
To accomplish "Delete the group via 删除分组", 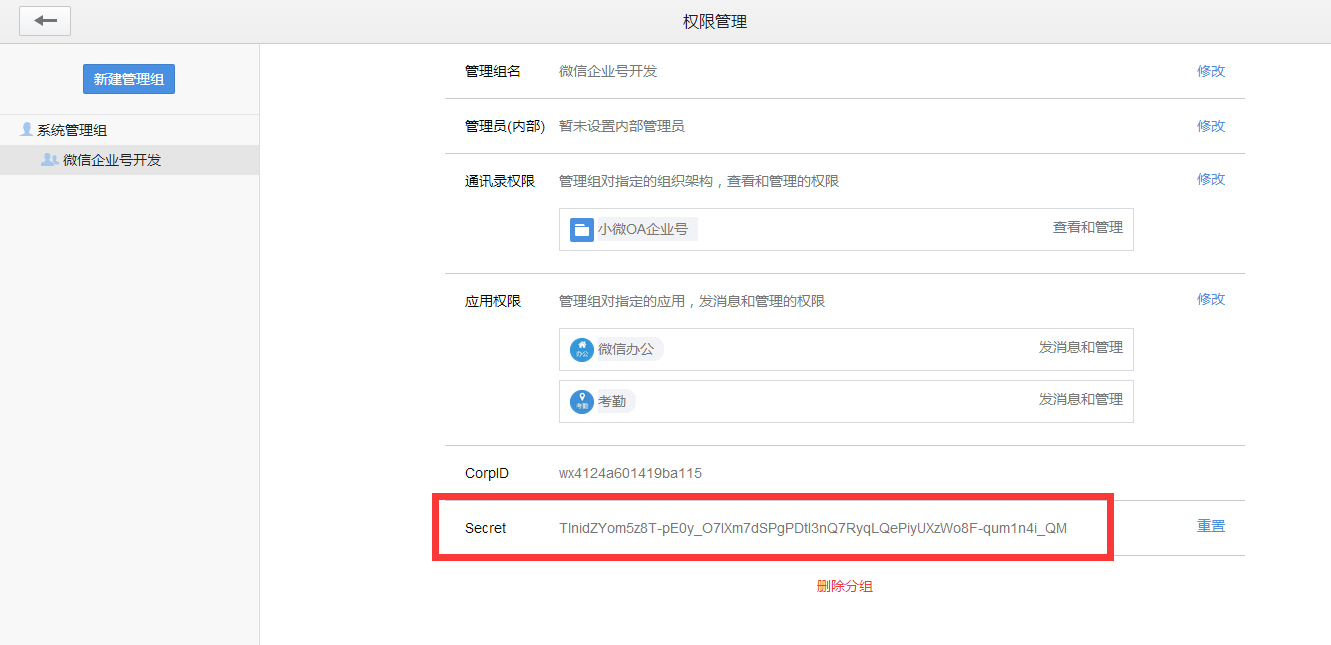I will 845,586.
